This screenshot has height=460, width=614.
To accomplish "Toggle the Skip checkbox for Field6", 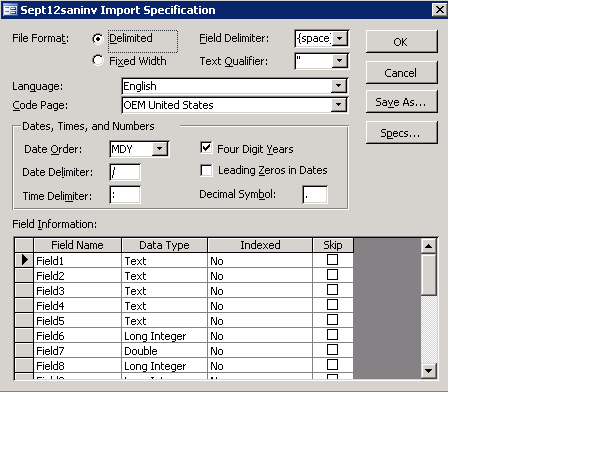I will pos(332,336).
